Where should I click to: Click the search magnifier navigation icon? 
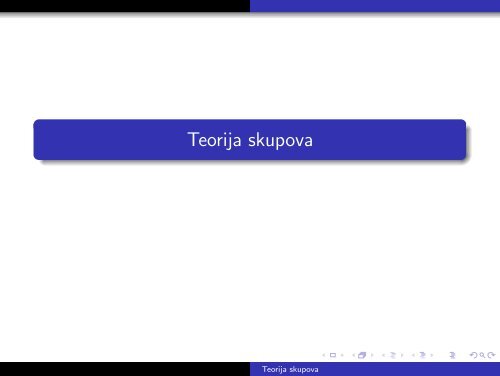pyautogui.click(x=482, y=355)
